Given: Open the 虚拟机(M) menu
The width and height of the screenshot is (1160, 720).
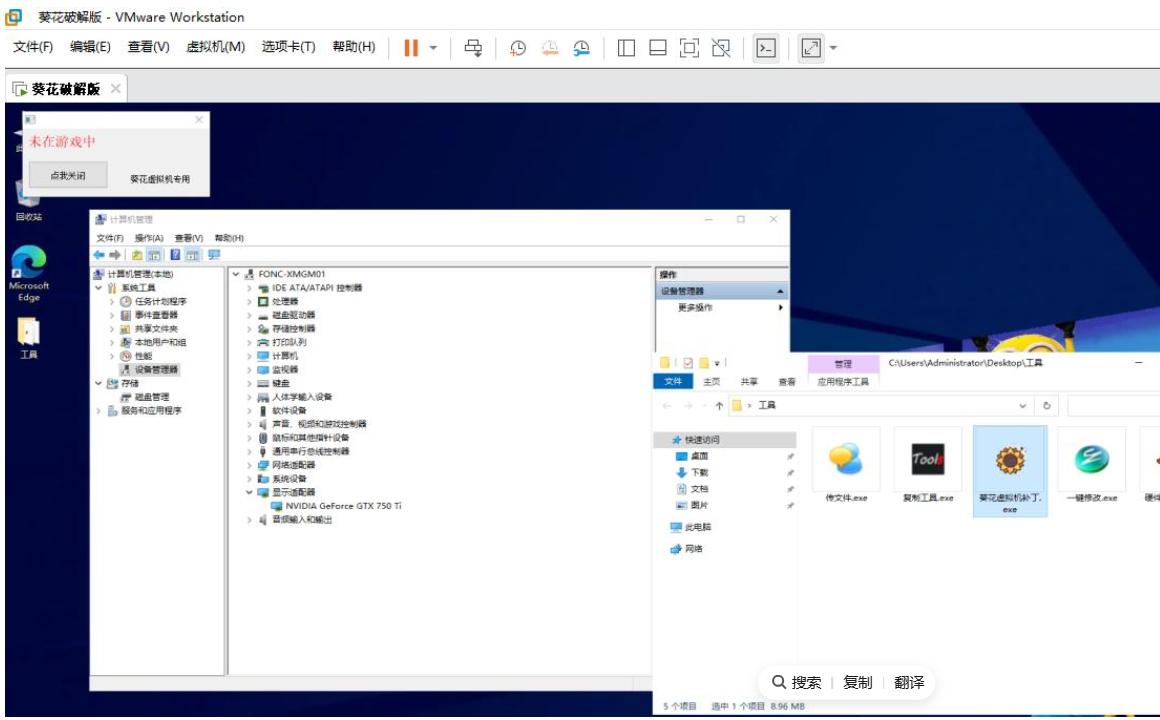Looking at the screenshot, I should [215, 47].
